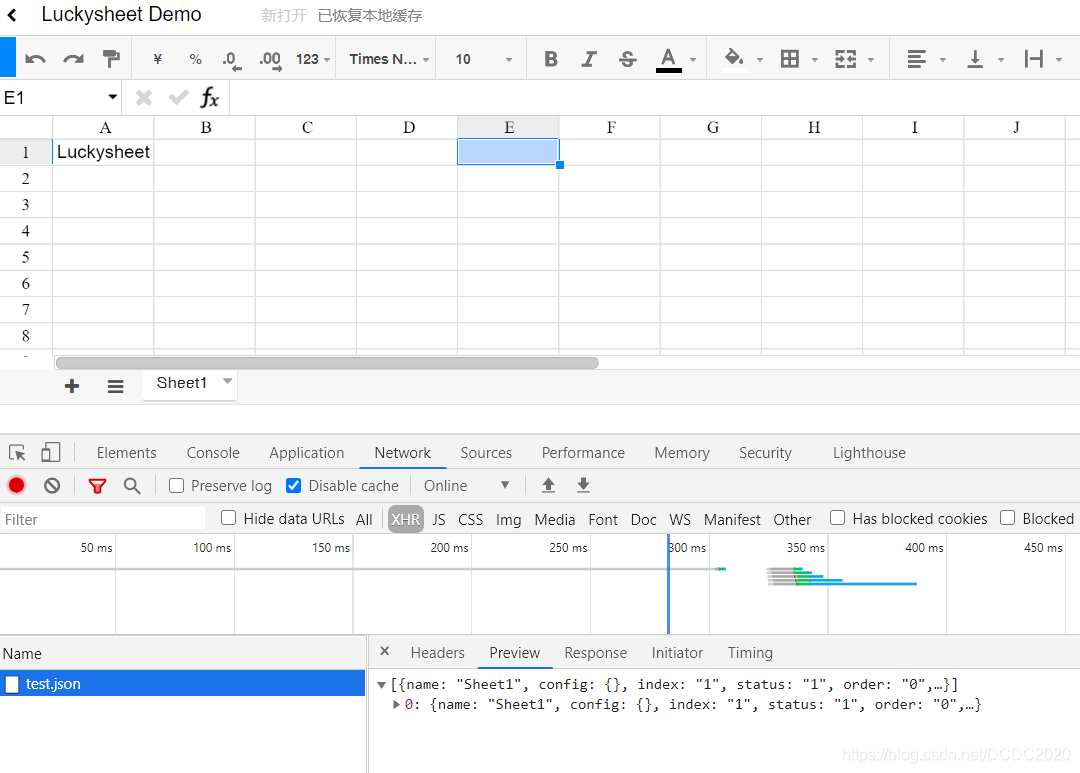Expand the 0: Sheet1 object entry

pos(397,704)
